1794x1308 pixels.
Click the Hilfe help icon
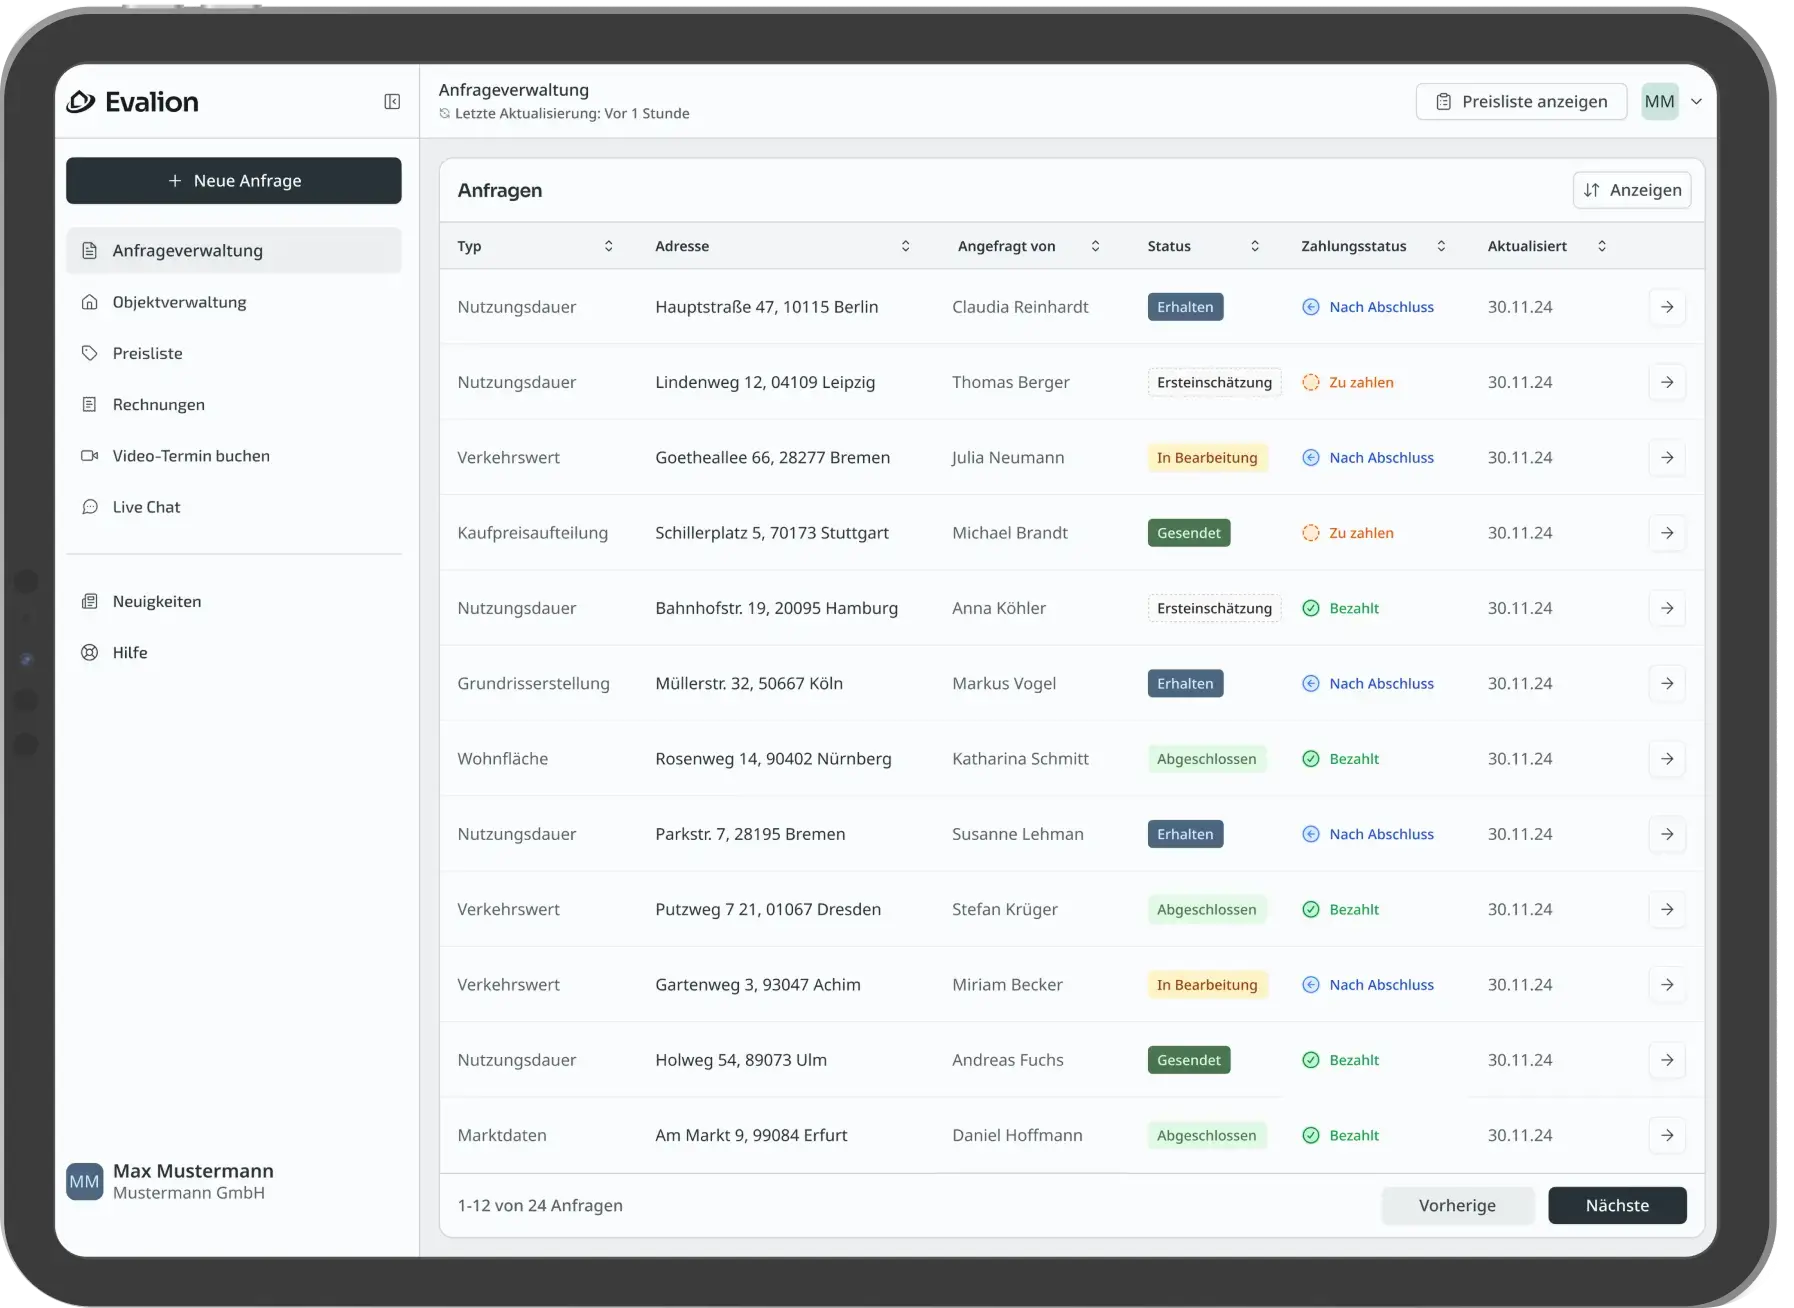91,652
